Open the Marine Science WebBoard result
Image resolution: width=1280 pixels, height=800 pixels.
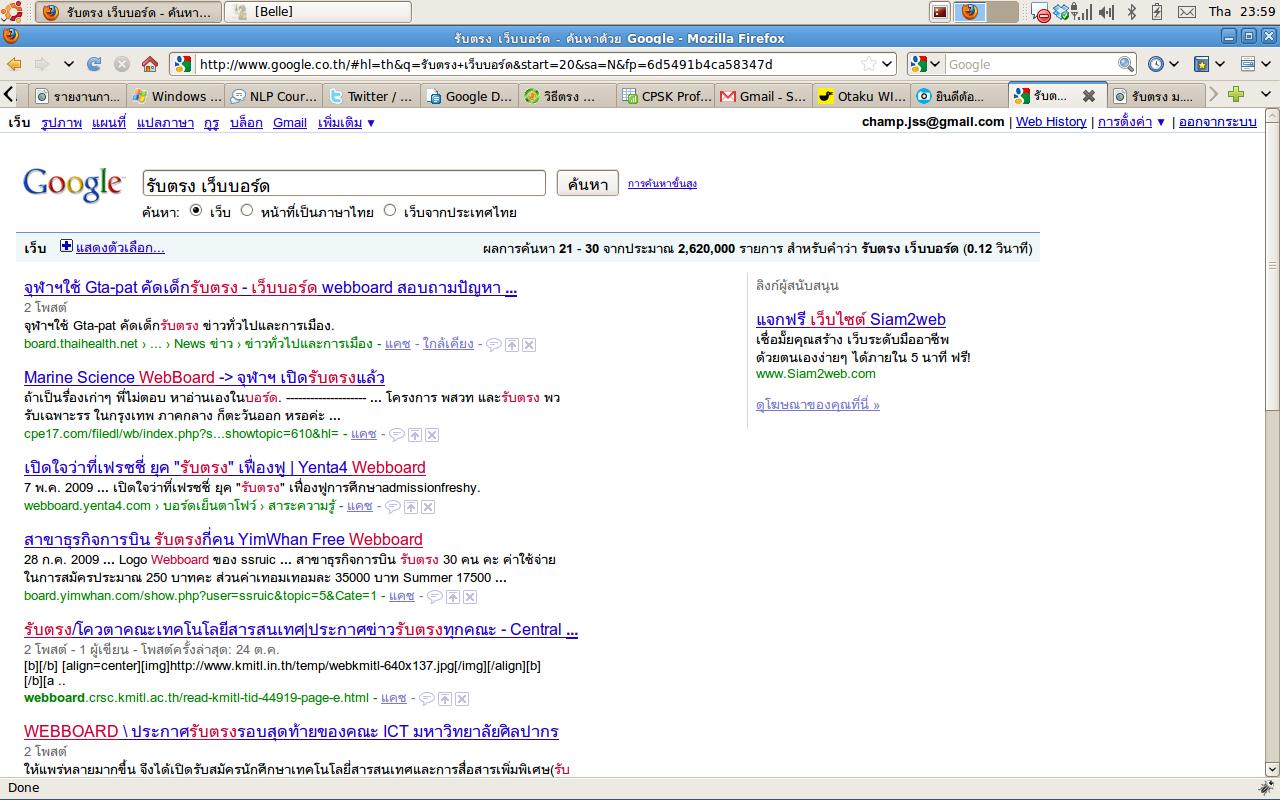click(204, 377)
